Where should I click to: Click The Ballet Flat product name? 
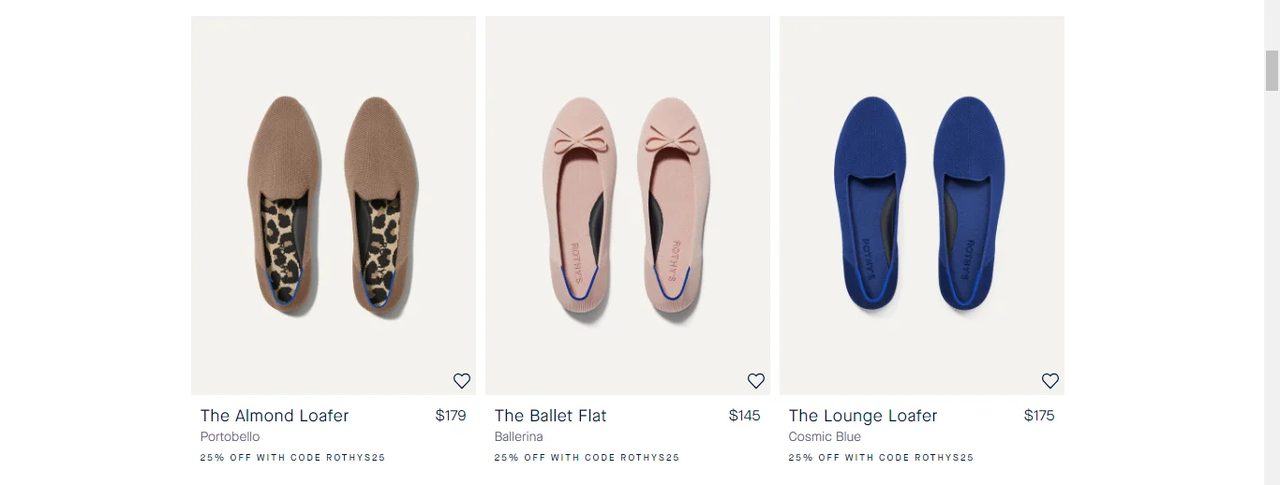coord(551,416)
